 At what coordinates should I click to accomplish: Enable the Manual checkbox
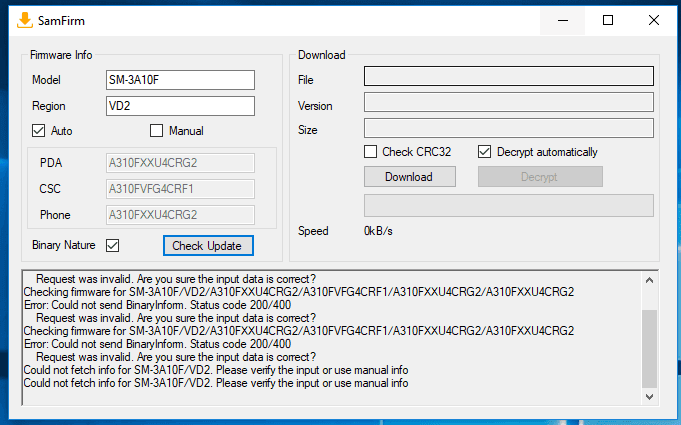156,130
